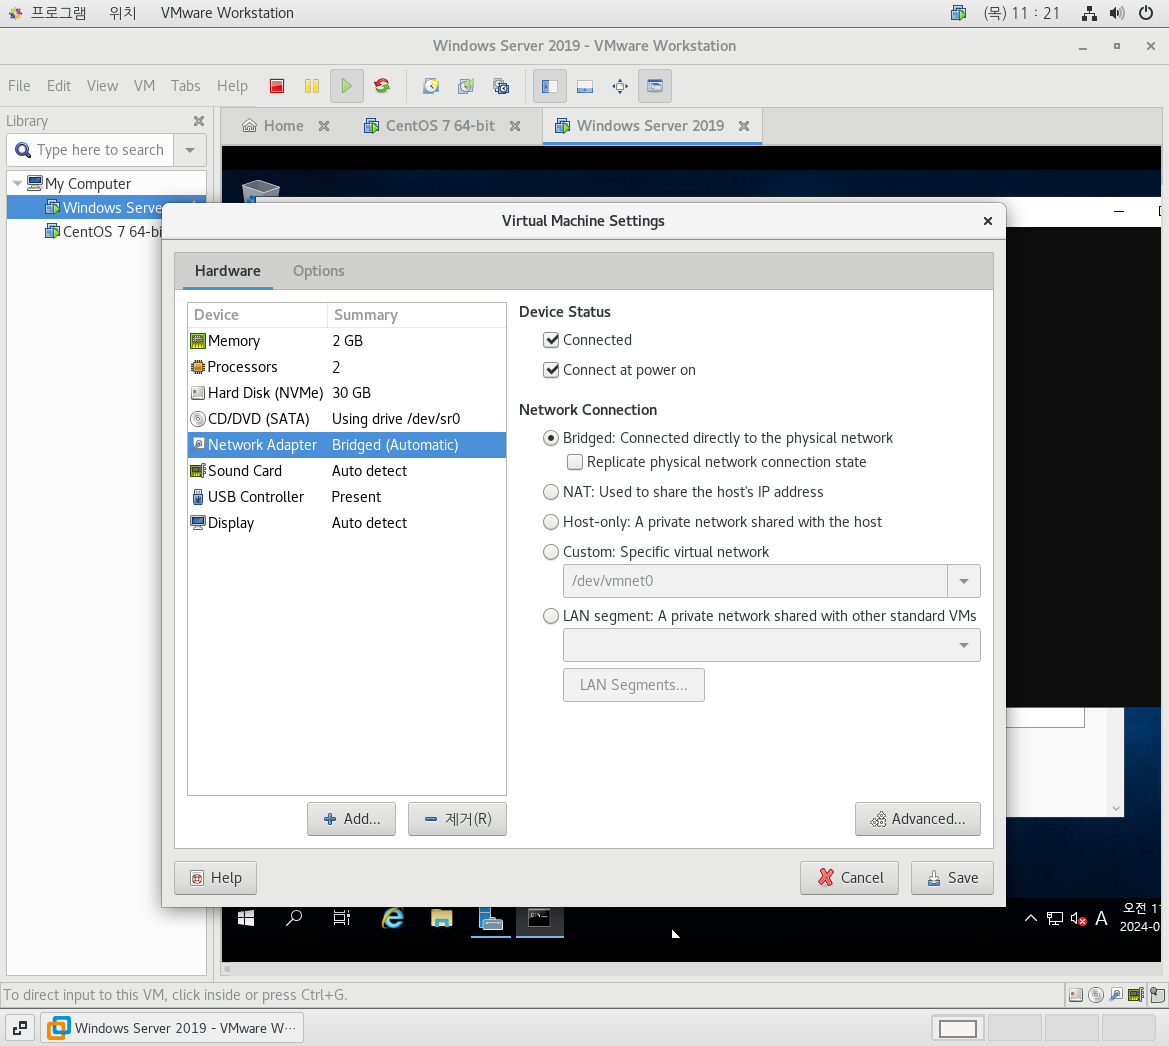1169x1046 pixels.
Task: Click the USB device status bar icon
Action: point(1157,995)
